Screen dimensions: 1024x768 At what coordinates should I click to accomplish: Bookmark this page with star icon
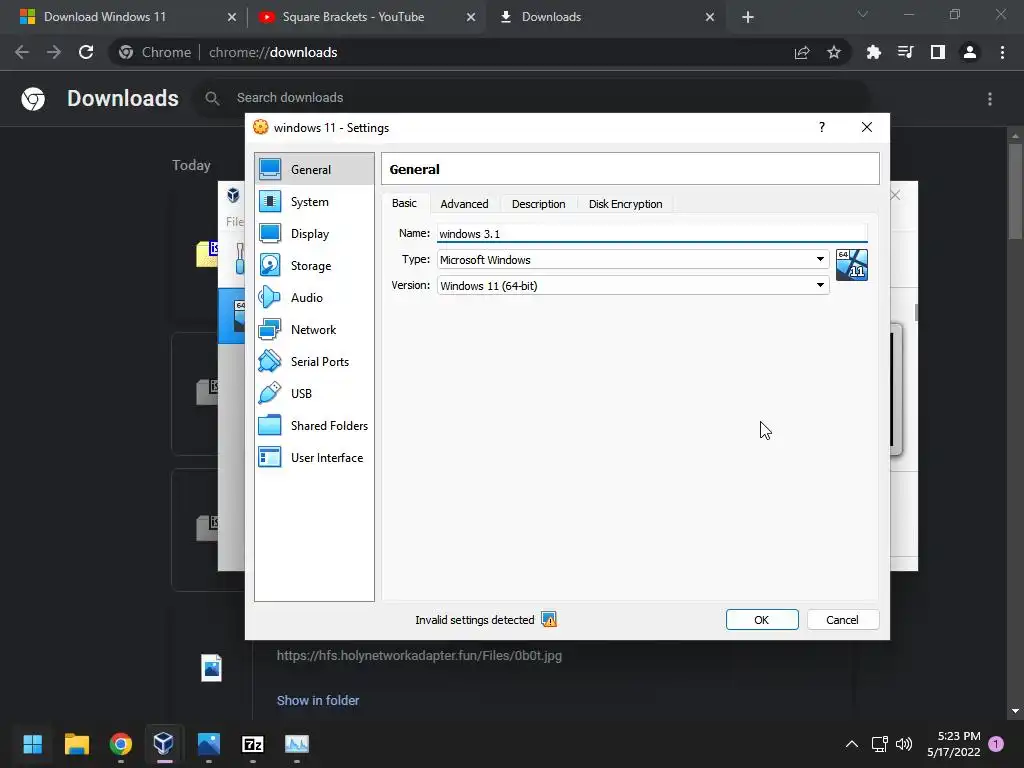point(833,52)
